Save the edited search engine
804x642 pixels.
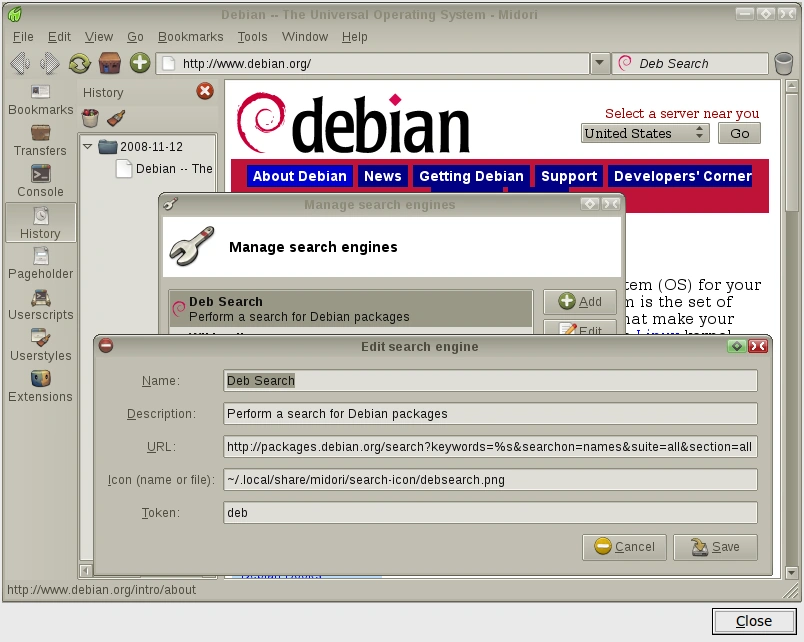tap(715, 547)
